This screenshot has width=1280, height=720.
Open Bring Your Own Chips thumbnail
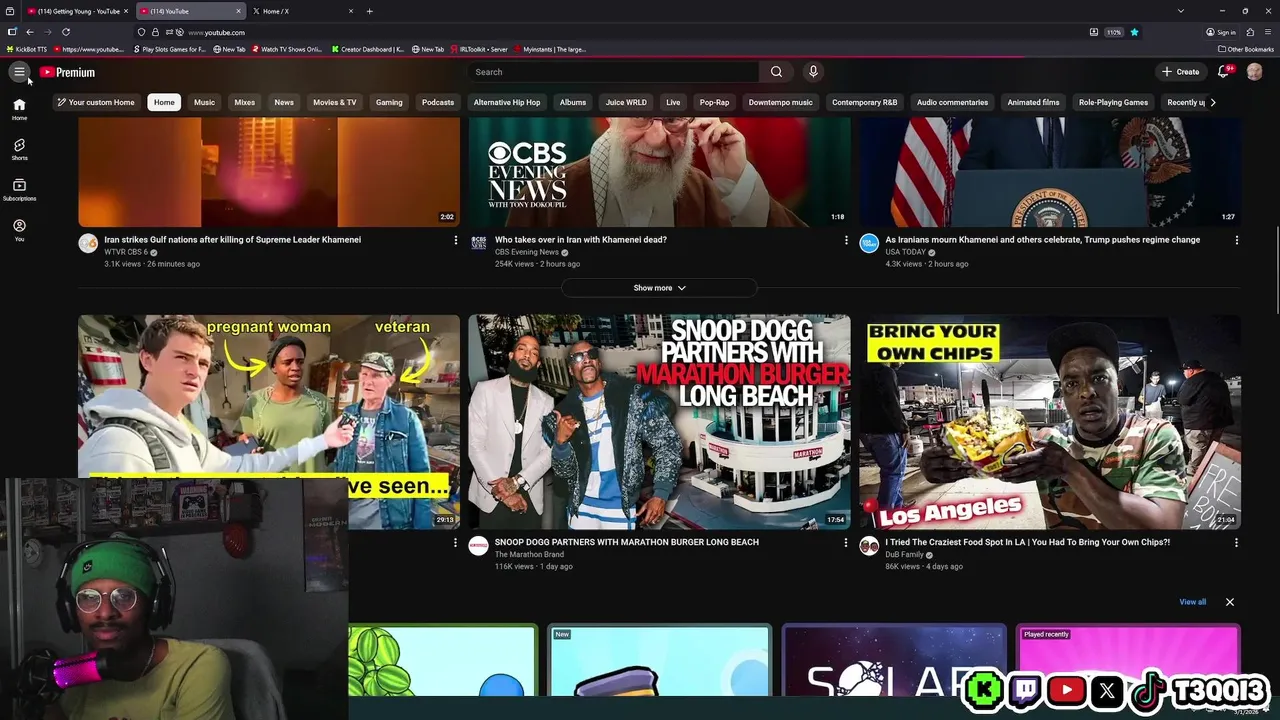pyautogui.click(x=1050, y=422)
